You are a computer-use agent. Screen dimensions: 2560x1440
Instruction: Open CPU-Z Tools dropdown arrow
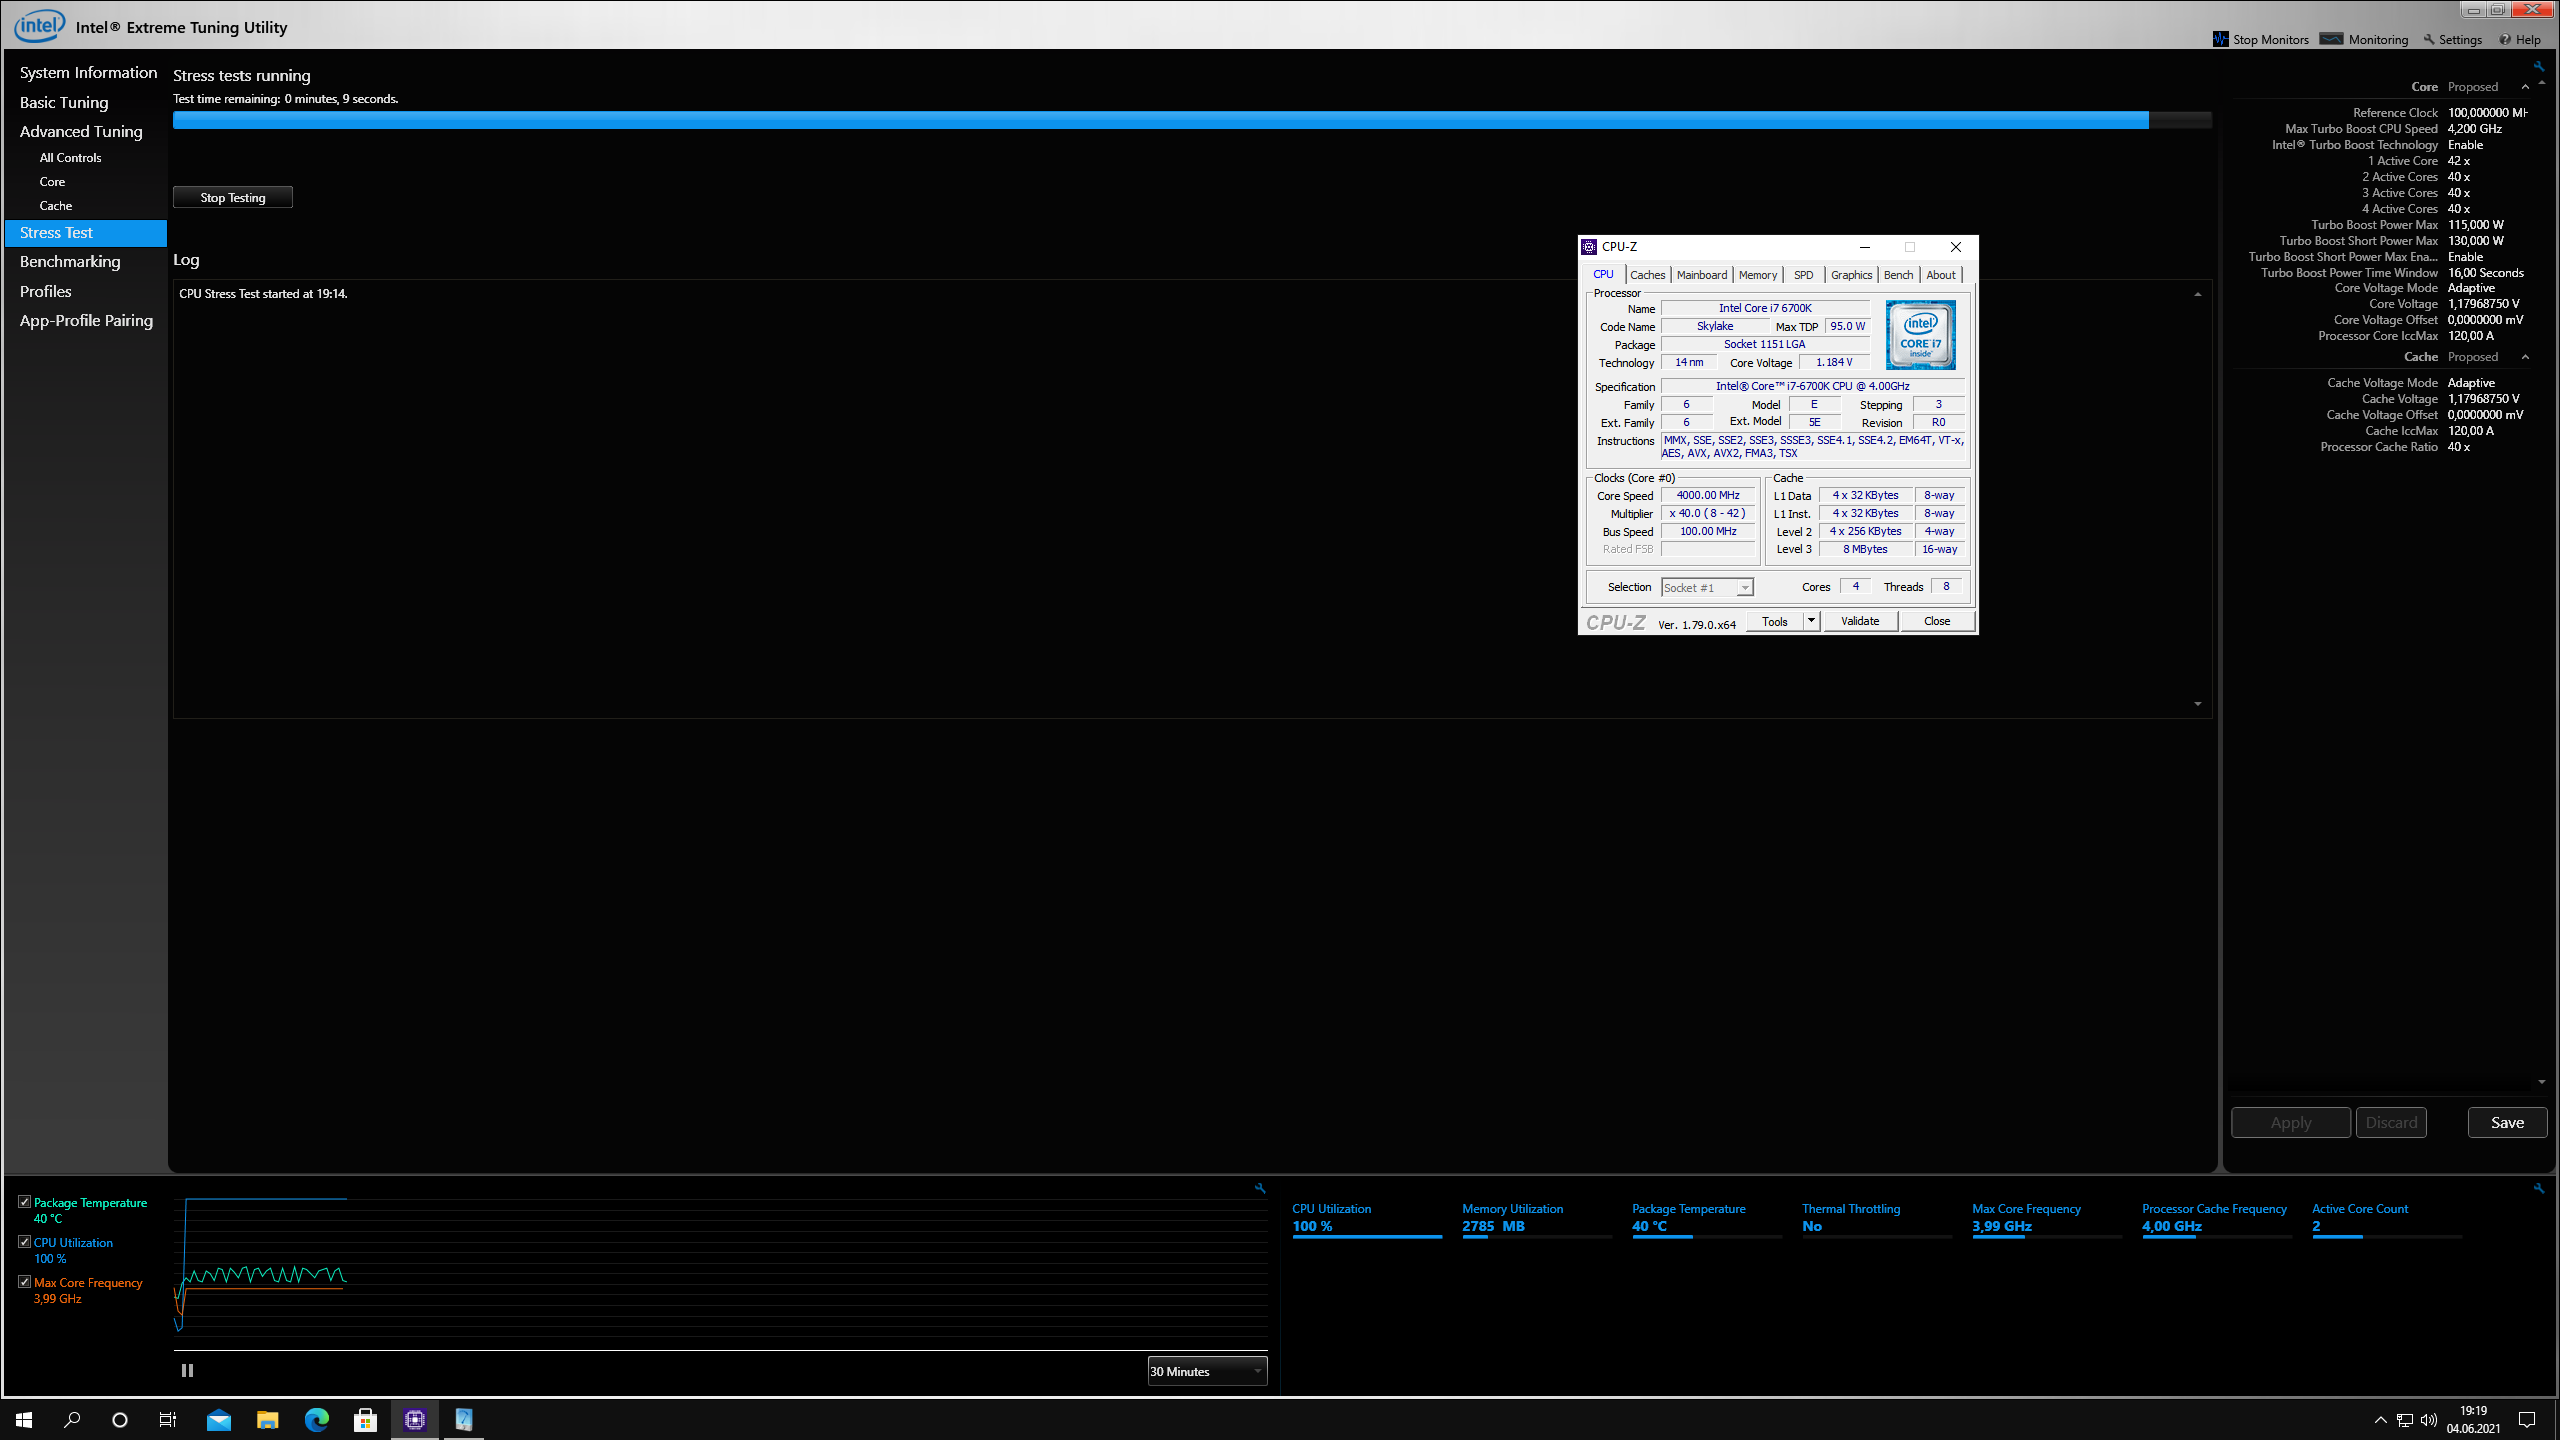coord(1810,621)
